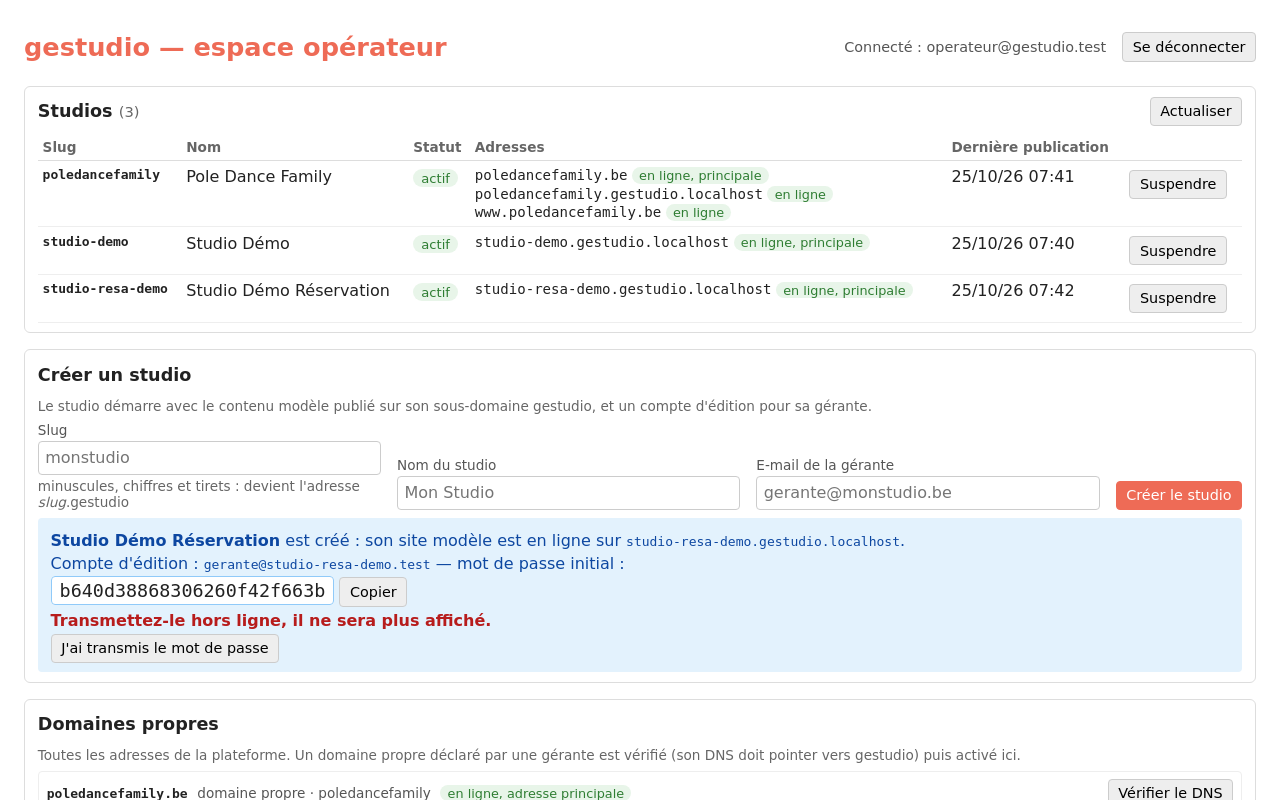Click the studio-demo.gestudio.localhost address

click(602, 242)
